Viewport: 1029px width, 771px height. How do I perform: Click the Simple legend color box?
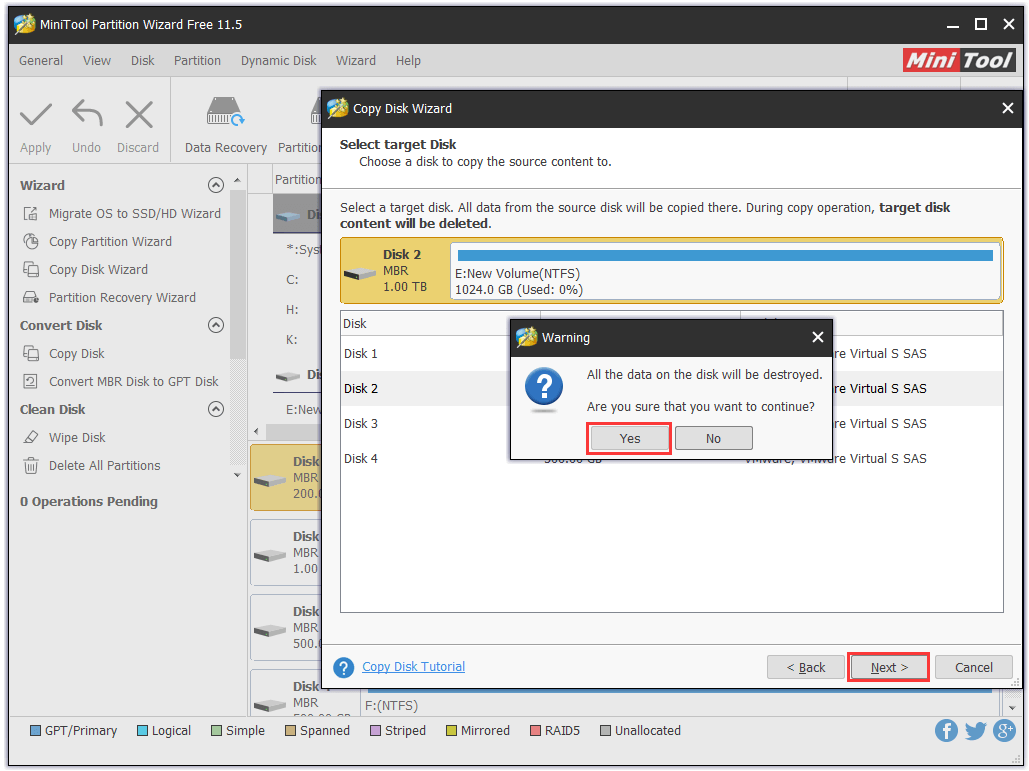[x=217, y=730]
